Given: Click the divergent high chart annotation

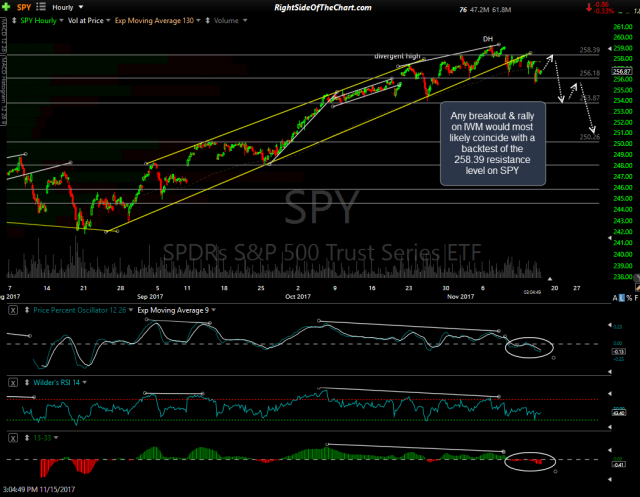Looking at the screenshot, I should pos(397,56).
